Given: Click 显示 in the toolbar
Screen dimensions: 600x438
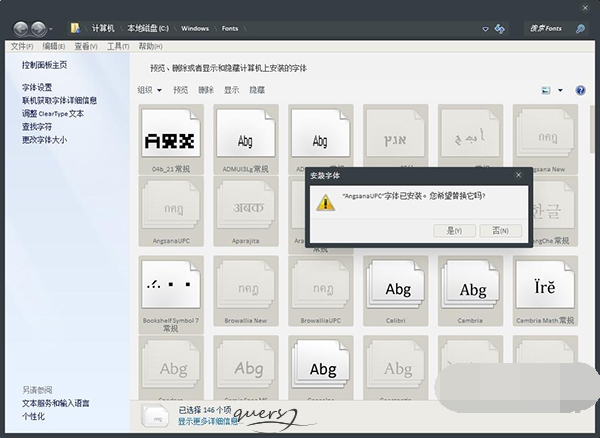Looking at the screenshot, I should [x=232, y=90].
